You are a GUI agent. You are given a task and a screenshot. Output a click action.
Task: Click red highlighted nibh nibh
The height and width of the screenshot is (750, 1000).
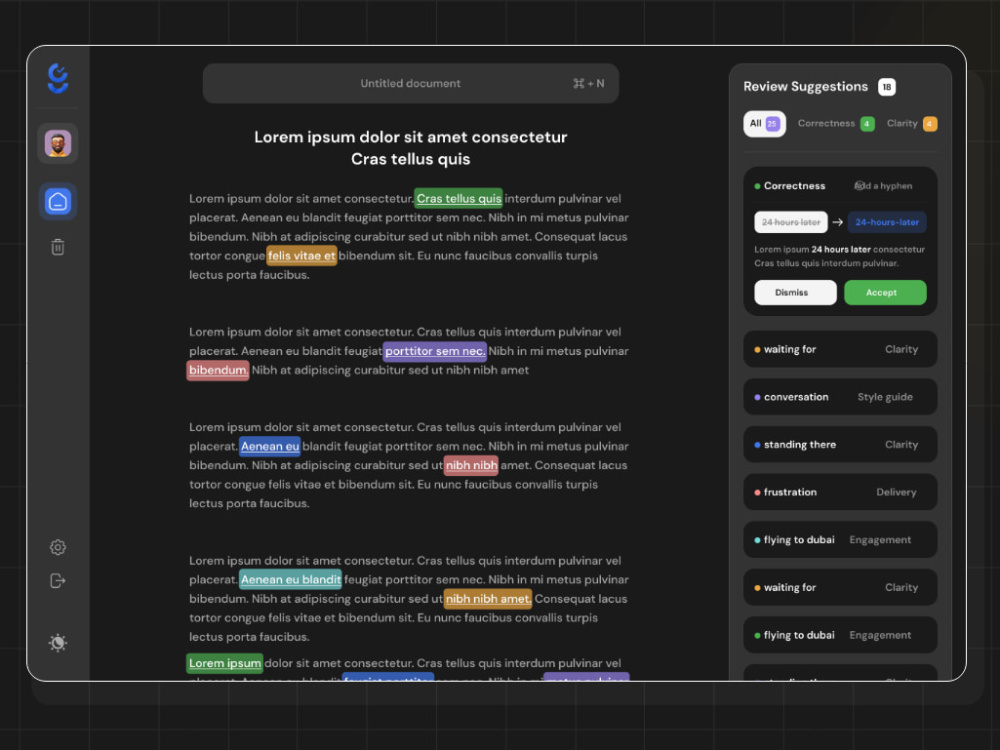pos(471,466)
